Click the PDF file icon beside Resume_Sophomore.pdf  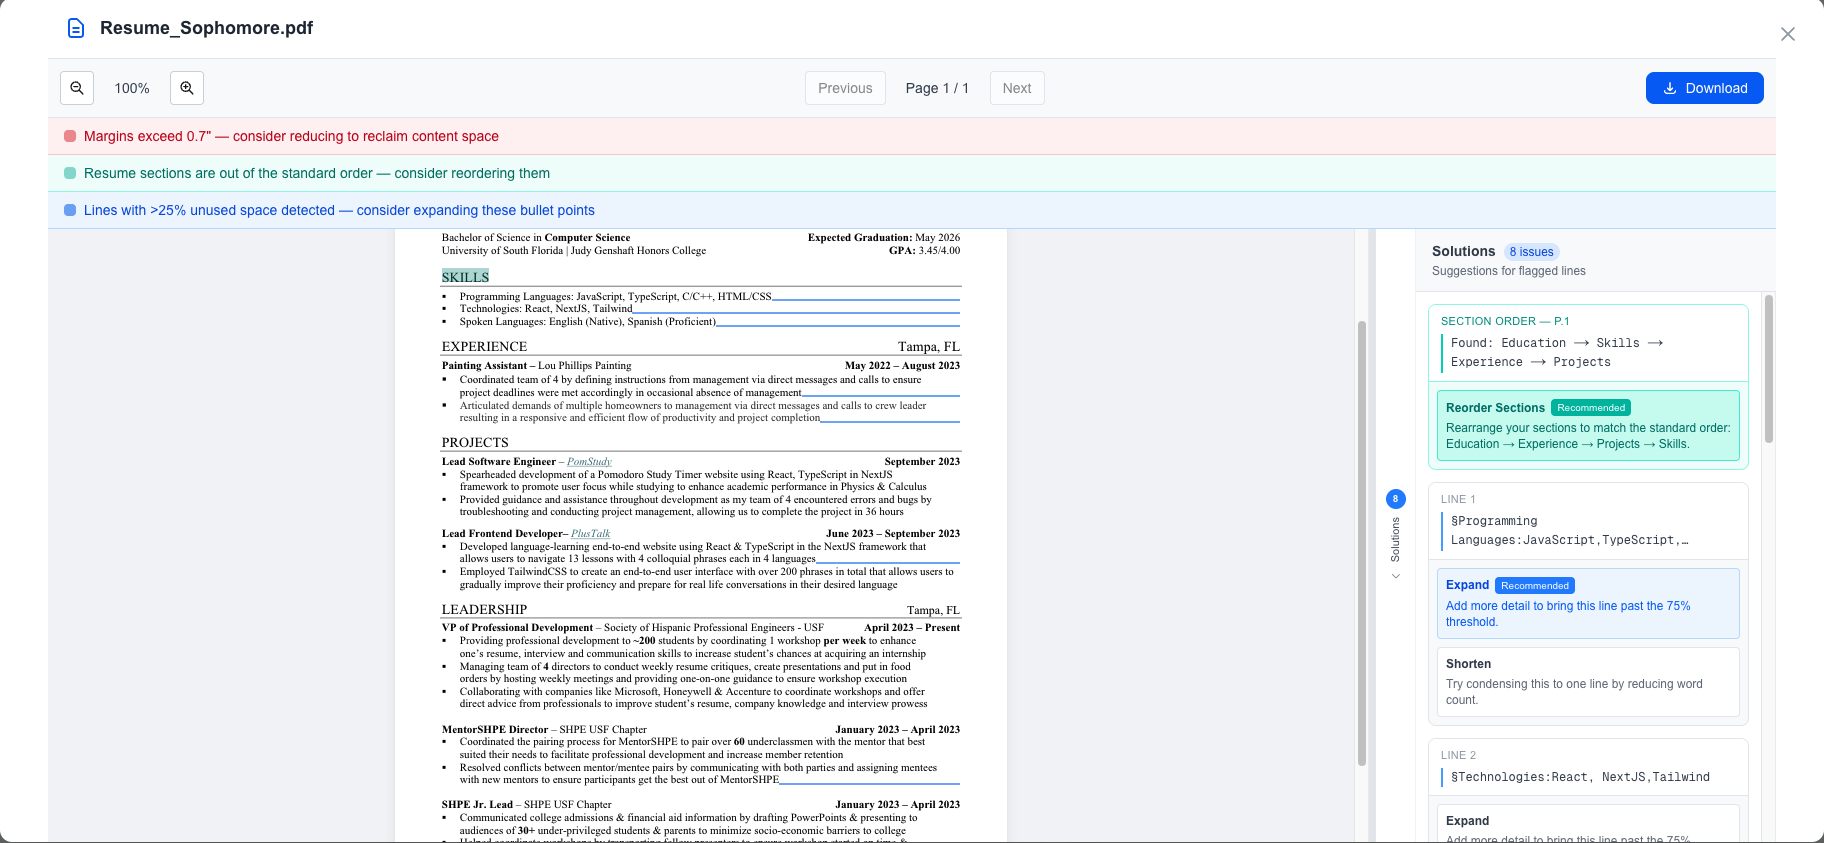pos(76,28)
